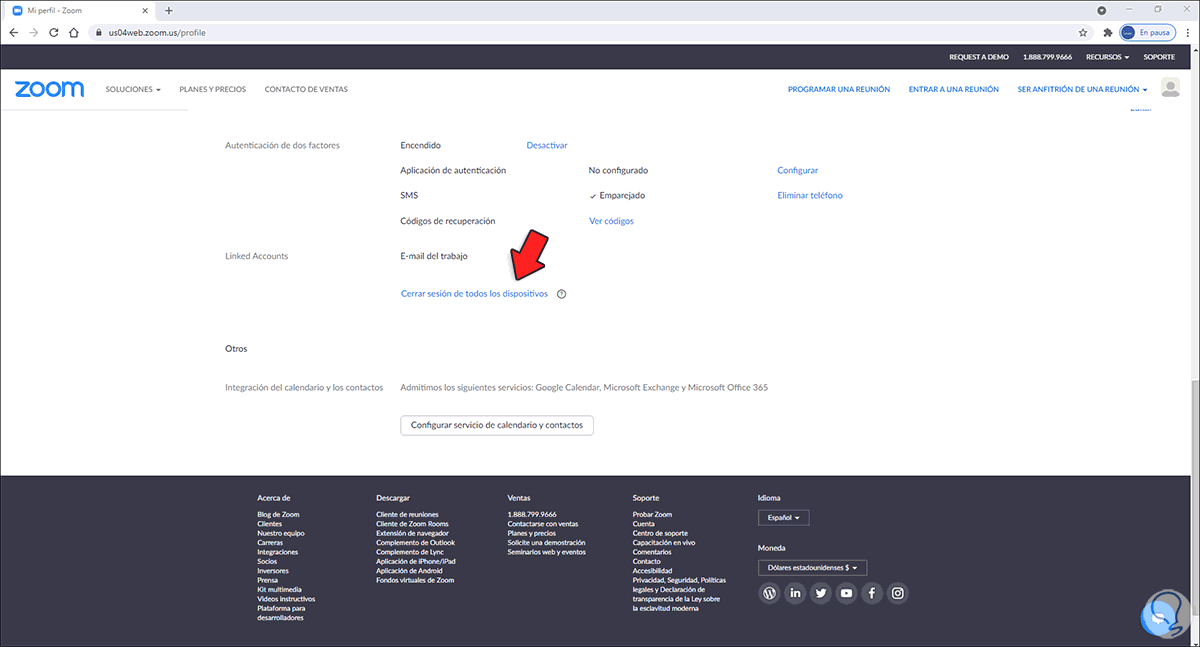Screen dimensions: 1200x647
Task: Click the help icon beside Cerrar sesión link
Action: click(x=561, y=294)
